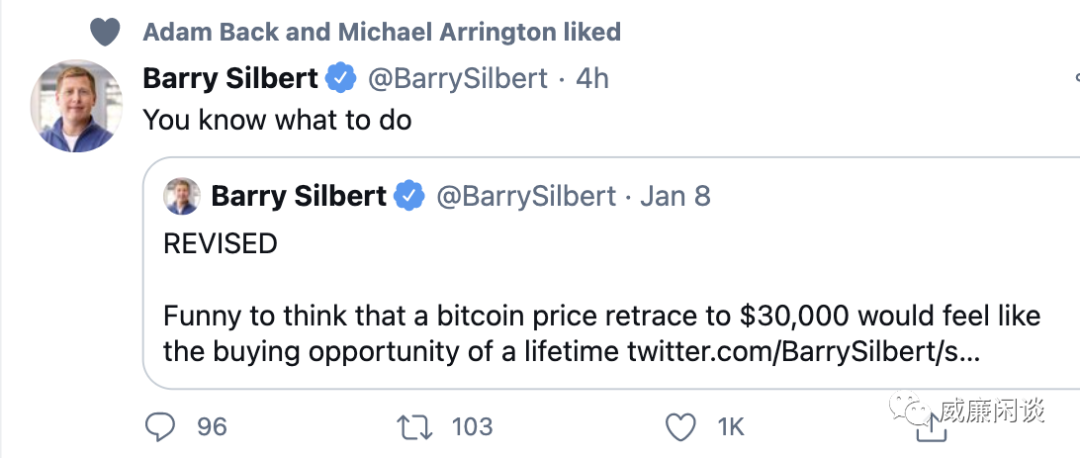This screenshot has width=1080, height=458.
Task: Like the tweet with the heart icon
Action: click(x=680, y=427)
